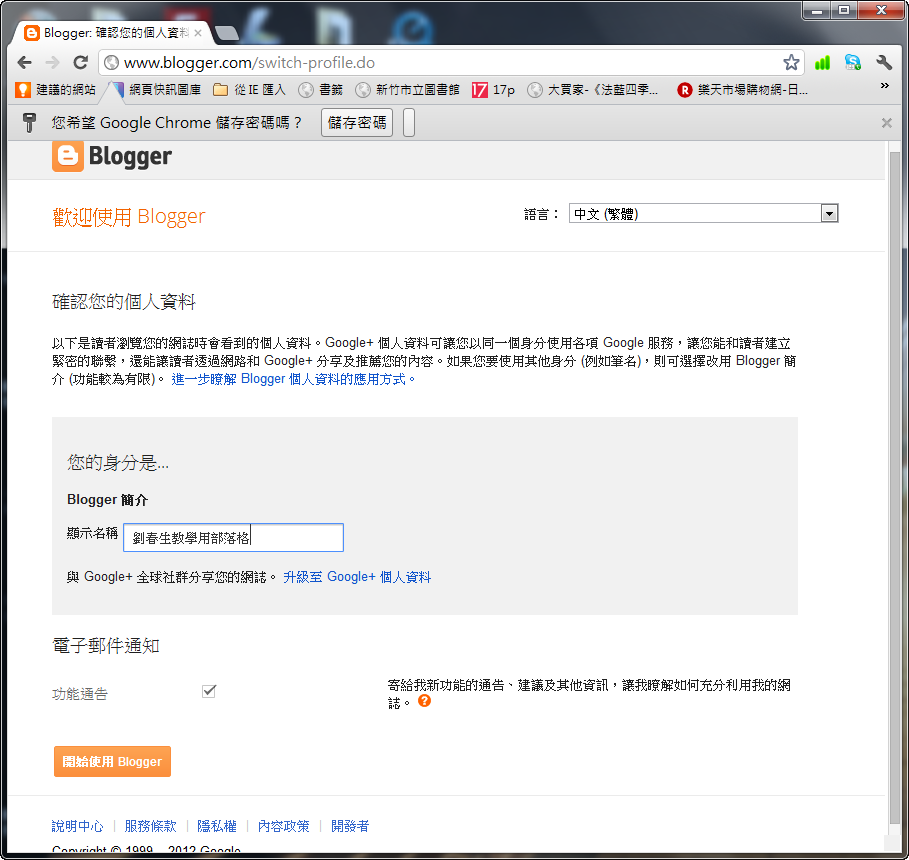
Task: Open Chrome's wrench settings menu
Action: click(883, 63)
